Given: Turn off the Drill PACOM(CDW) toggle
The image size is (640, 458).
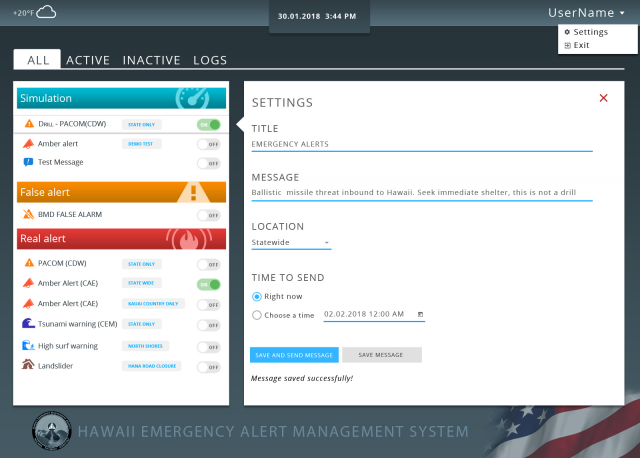Looking at the screenshot, I should click(x=209, y=125).
